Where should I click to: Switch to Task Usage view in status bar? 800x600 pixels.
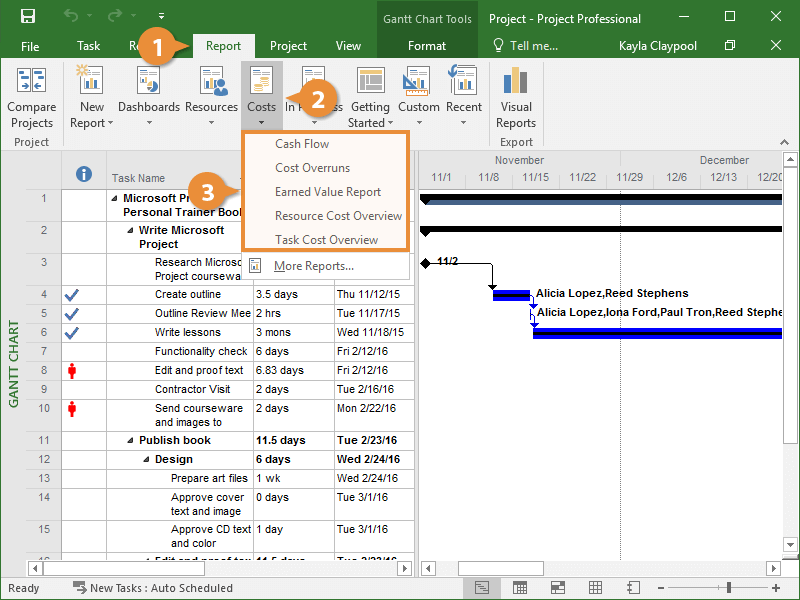[520, 588]
